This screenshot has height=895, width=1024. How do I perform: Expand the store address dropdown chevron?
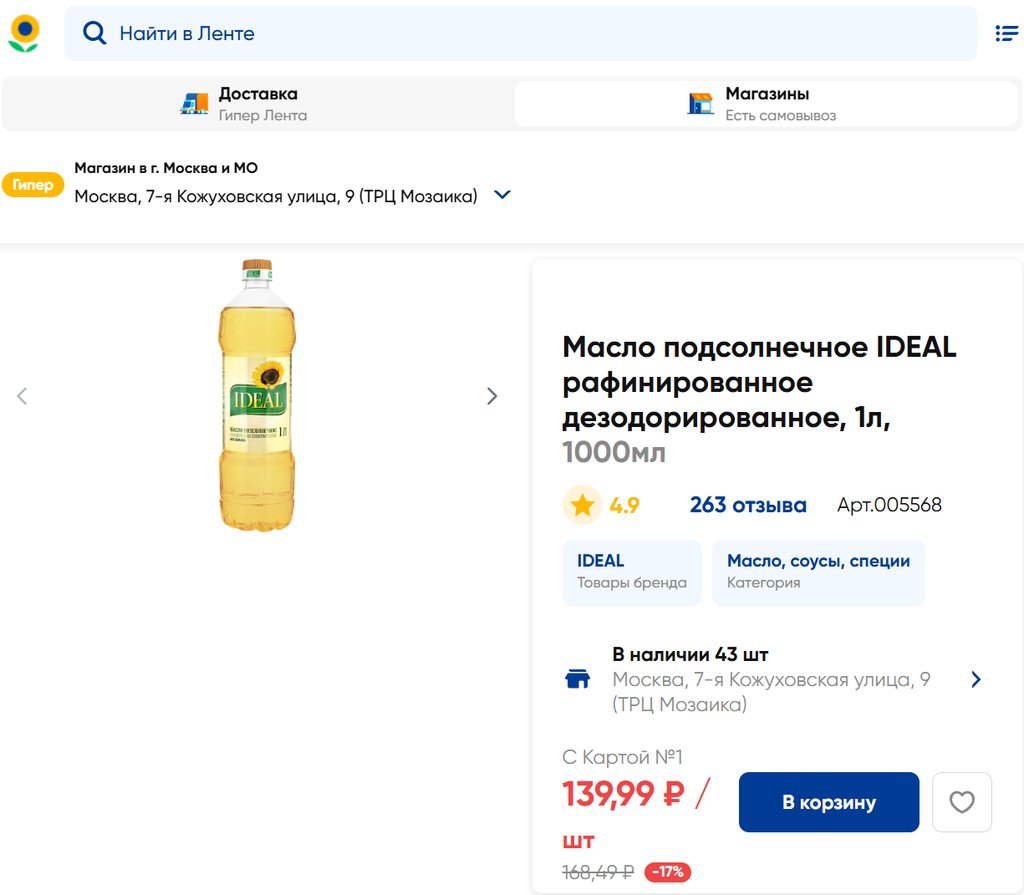(503, 195)
